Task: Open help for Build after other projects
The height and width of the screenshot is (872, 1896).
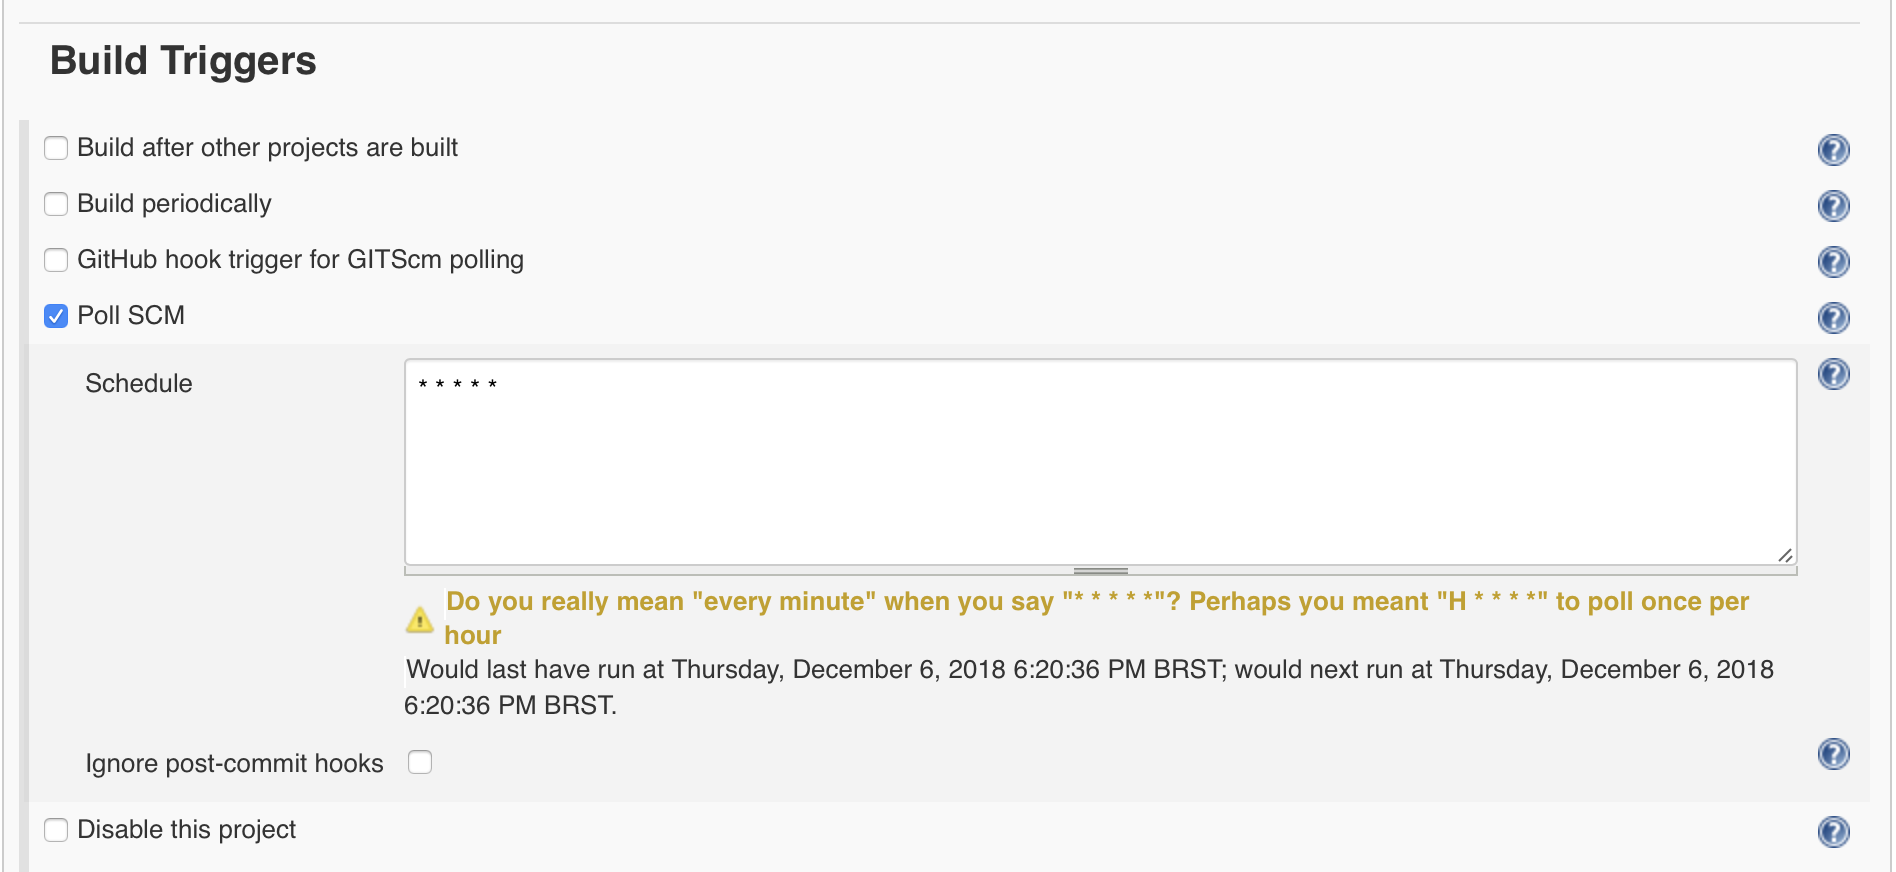Action: [x=1833, y=150]
